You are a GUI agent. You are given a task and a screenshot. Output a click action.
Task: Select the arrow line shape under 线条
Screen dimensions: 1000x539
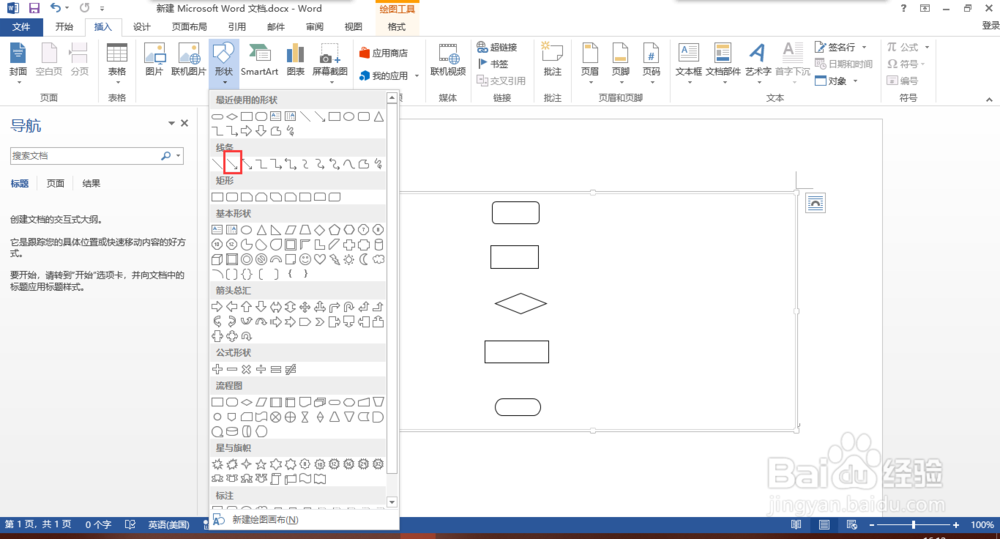click(x=233, y=164)
